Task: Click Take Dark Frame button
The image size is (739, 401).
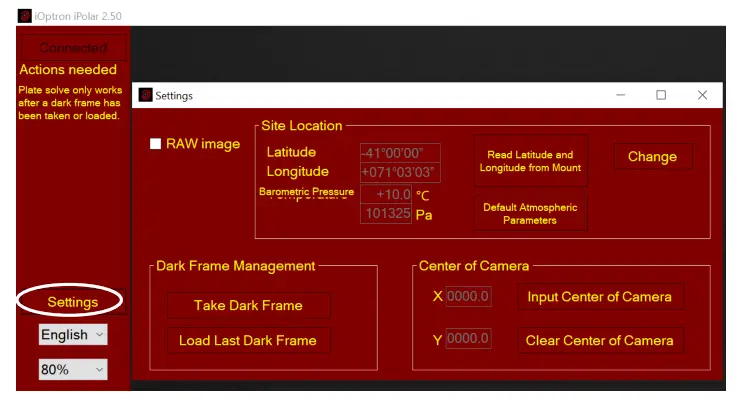Action: [x=248, y=305]
